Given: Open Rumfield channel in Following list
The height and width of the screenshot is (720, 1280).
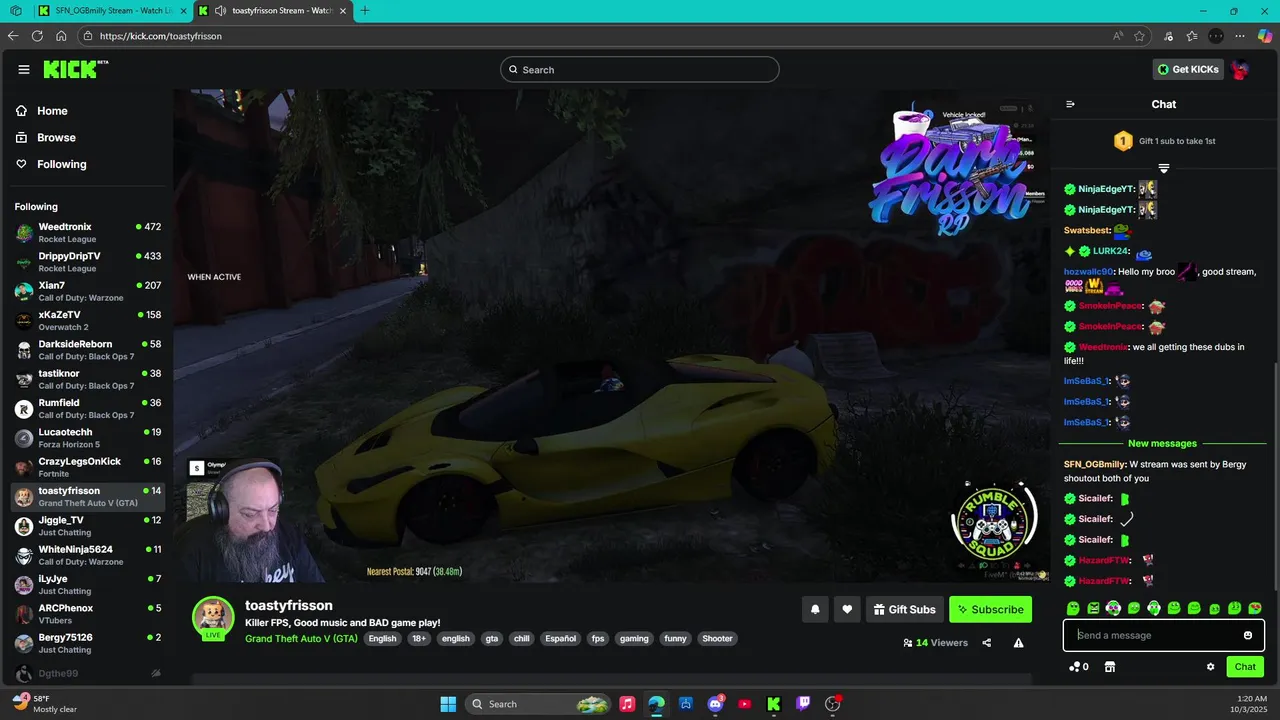Looking at the screenshot, I should (88, 409).
